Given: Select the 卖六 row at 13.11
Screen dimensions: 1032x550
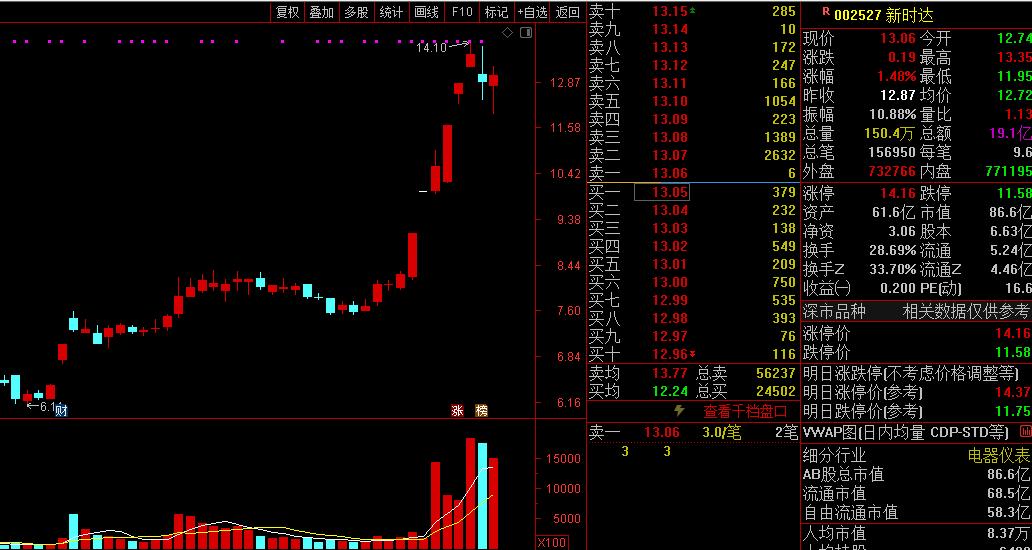Looking at the screenshot, I should (x=692, y=84).
